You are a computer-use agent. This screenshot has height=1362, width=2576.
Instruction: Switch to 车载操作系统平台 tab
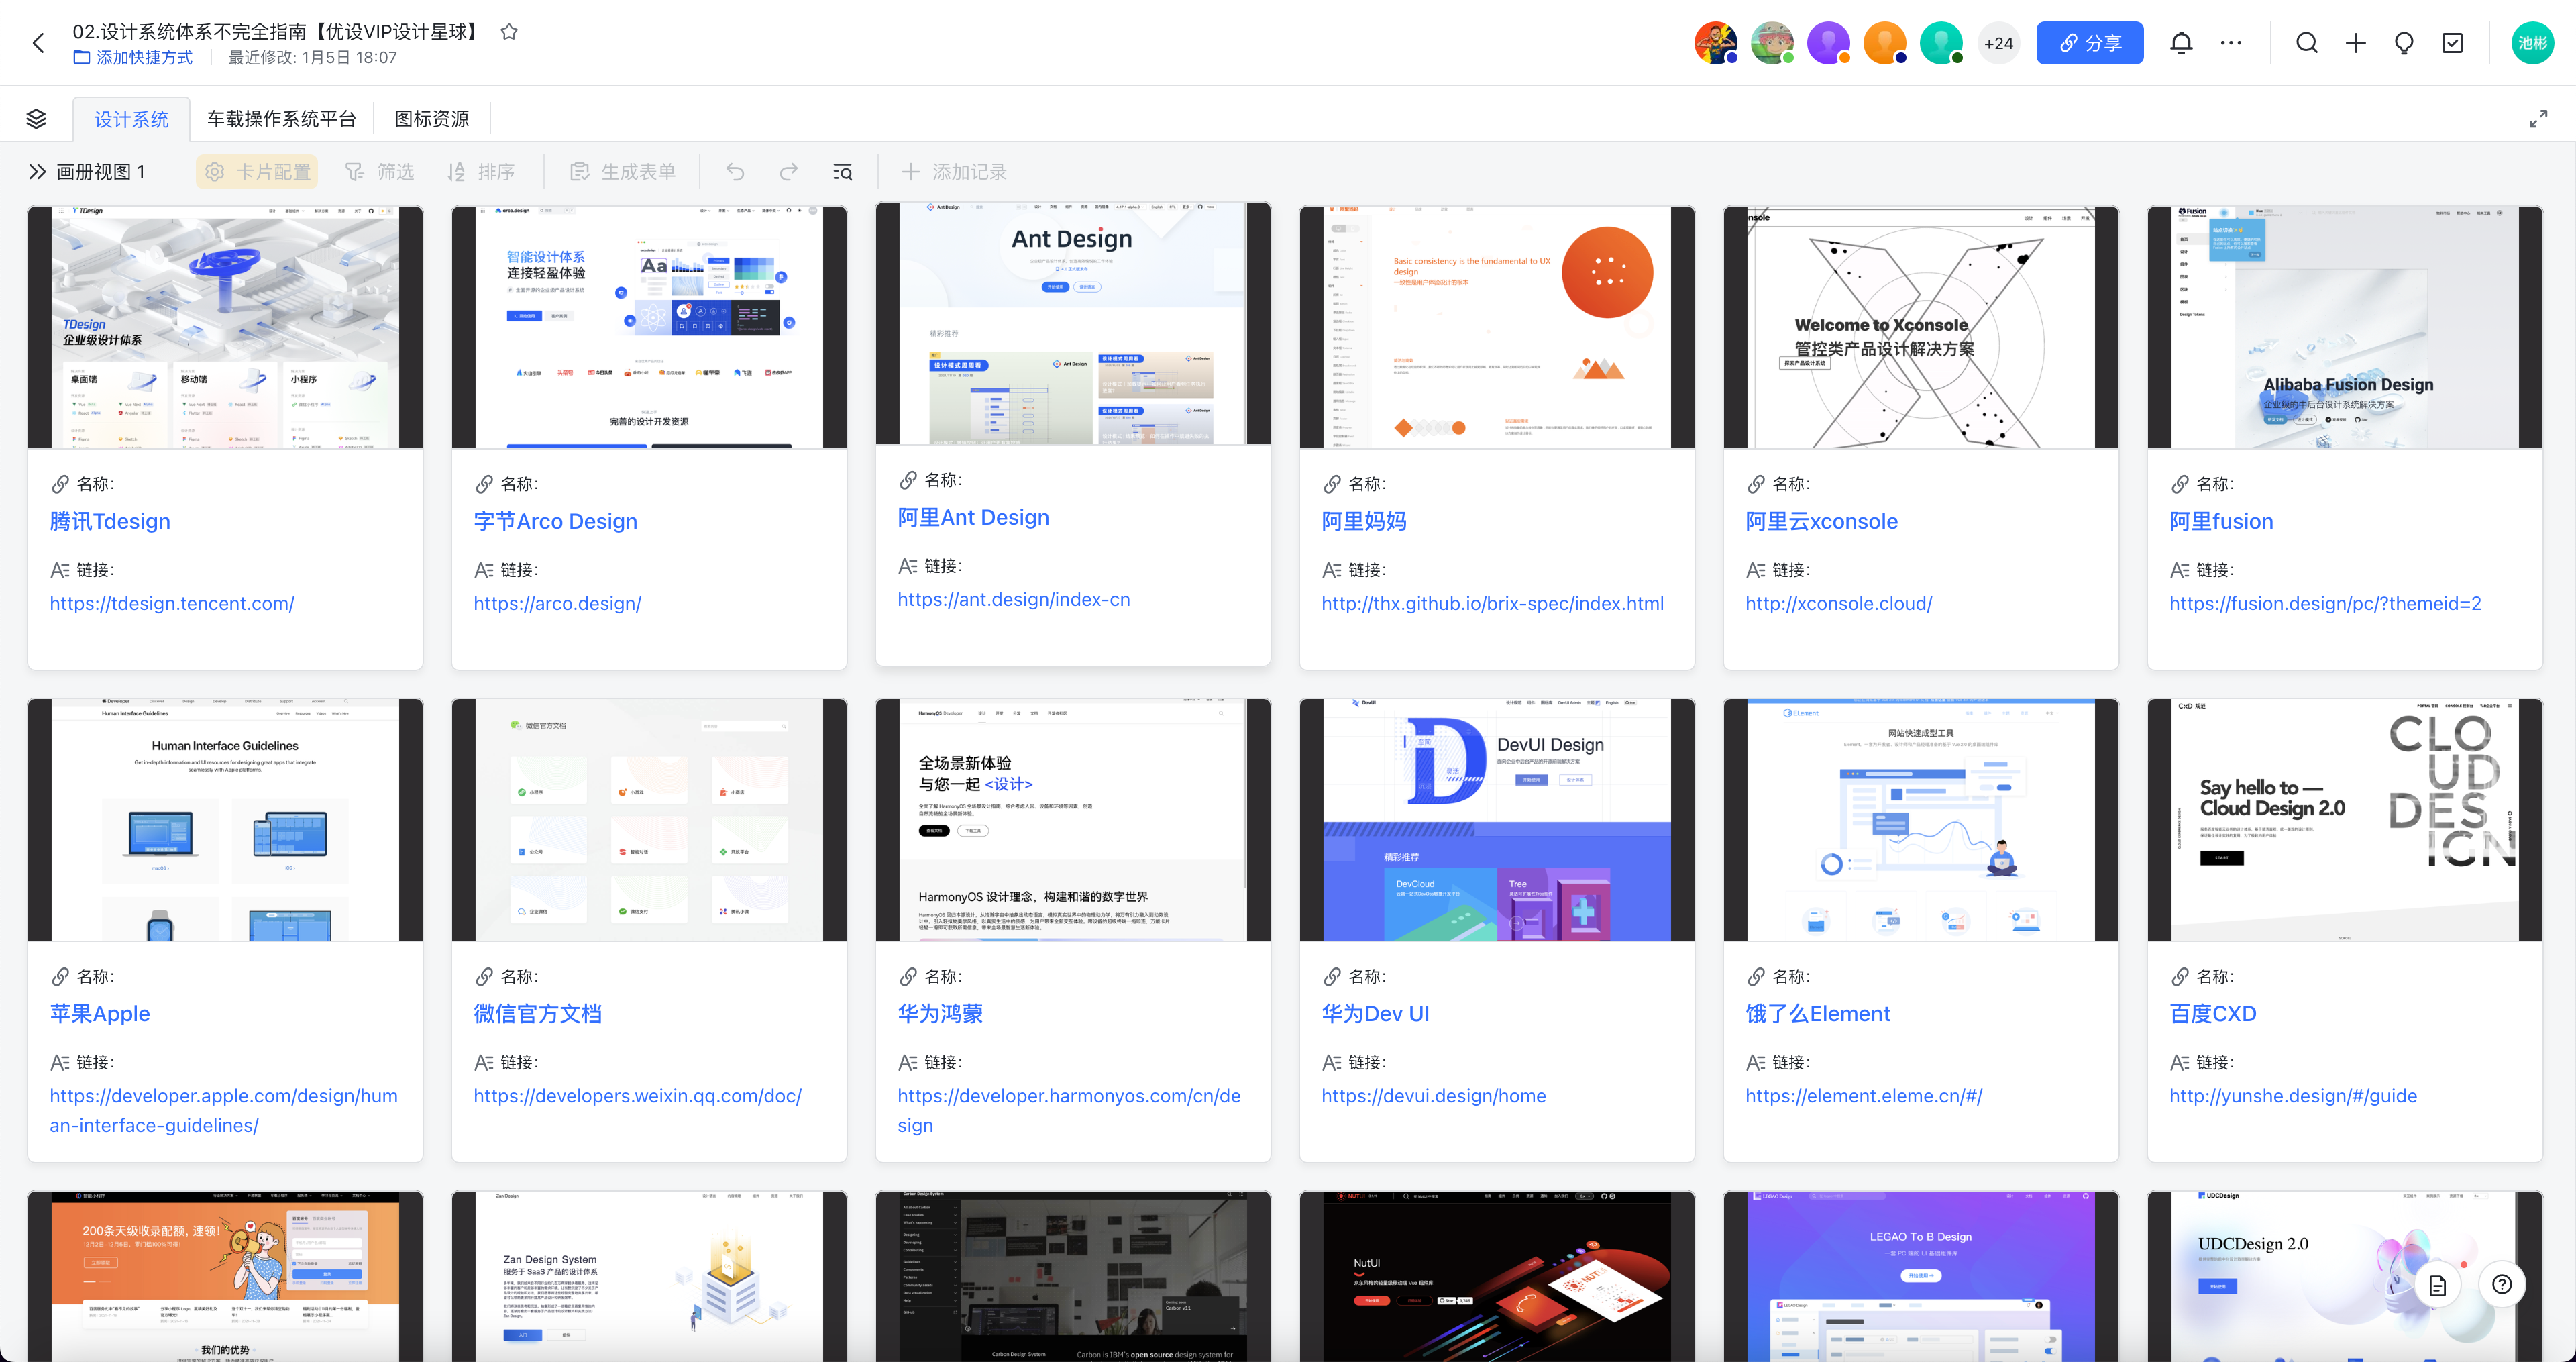click(281, 120)
